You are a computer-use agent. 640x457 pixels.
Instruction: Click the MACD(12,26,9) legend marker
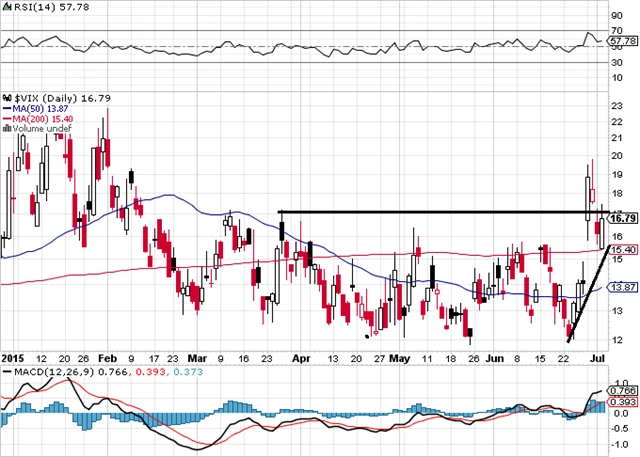point(5,373)
